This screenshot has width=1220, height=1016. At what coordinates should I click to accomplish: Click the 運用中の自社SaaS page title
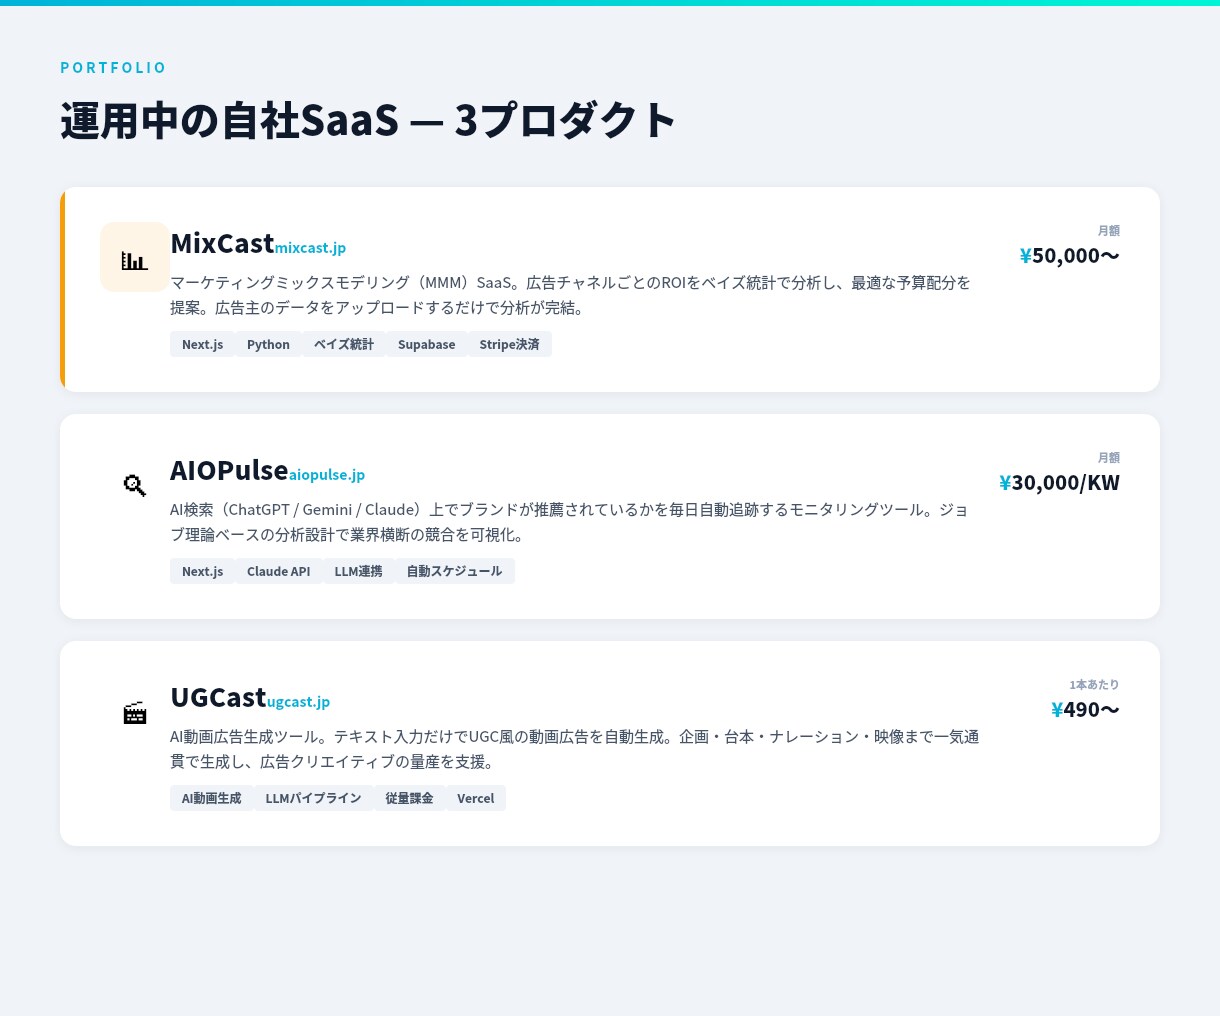(368, 120)
